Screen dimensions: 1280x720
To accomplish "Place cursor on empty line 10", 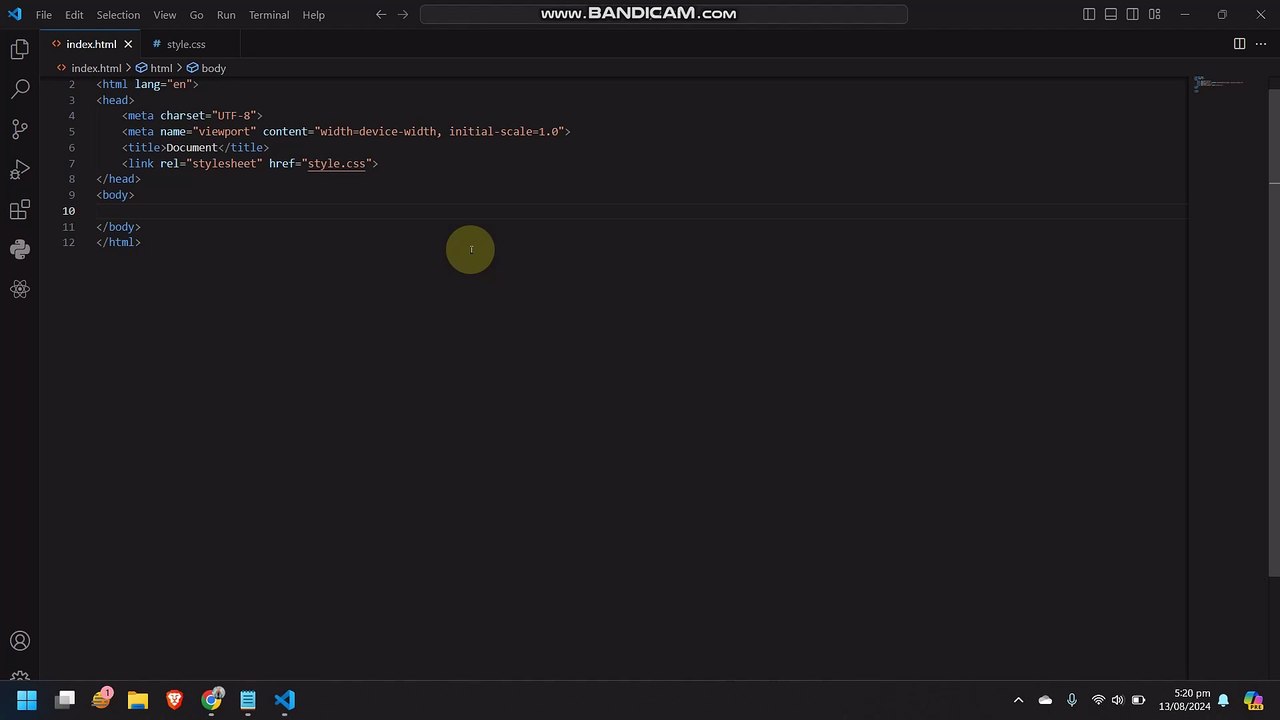I will click(x=640, y=211).
